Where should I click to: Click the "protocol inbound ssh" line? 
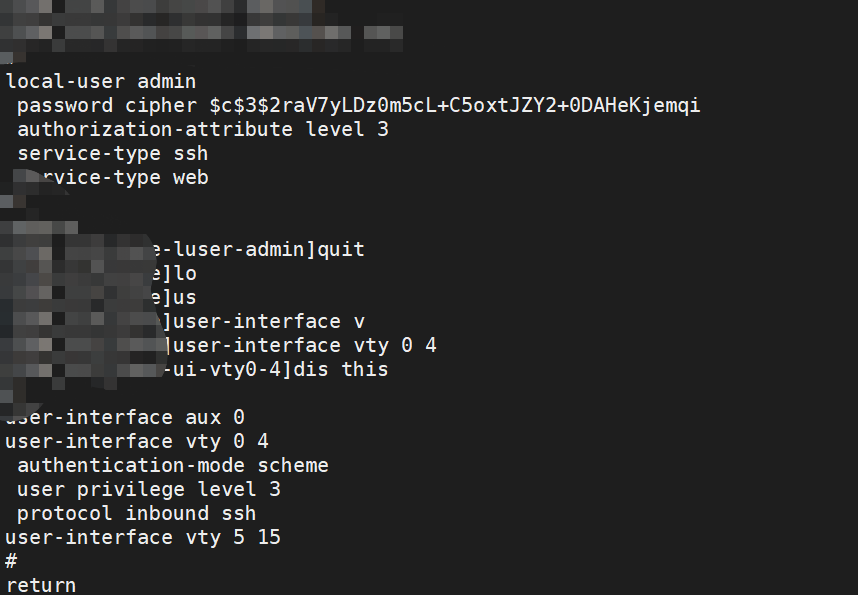(x=137, y=513)
